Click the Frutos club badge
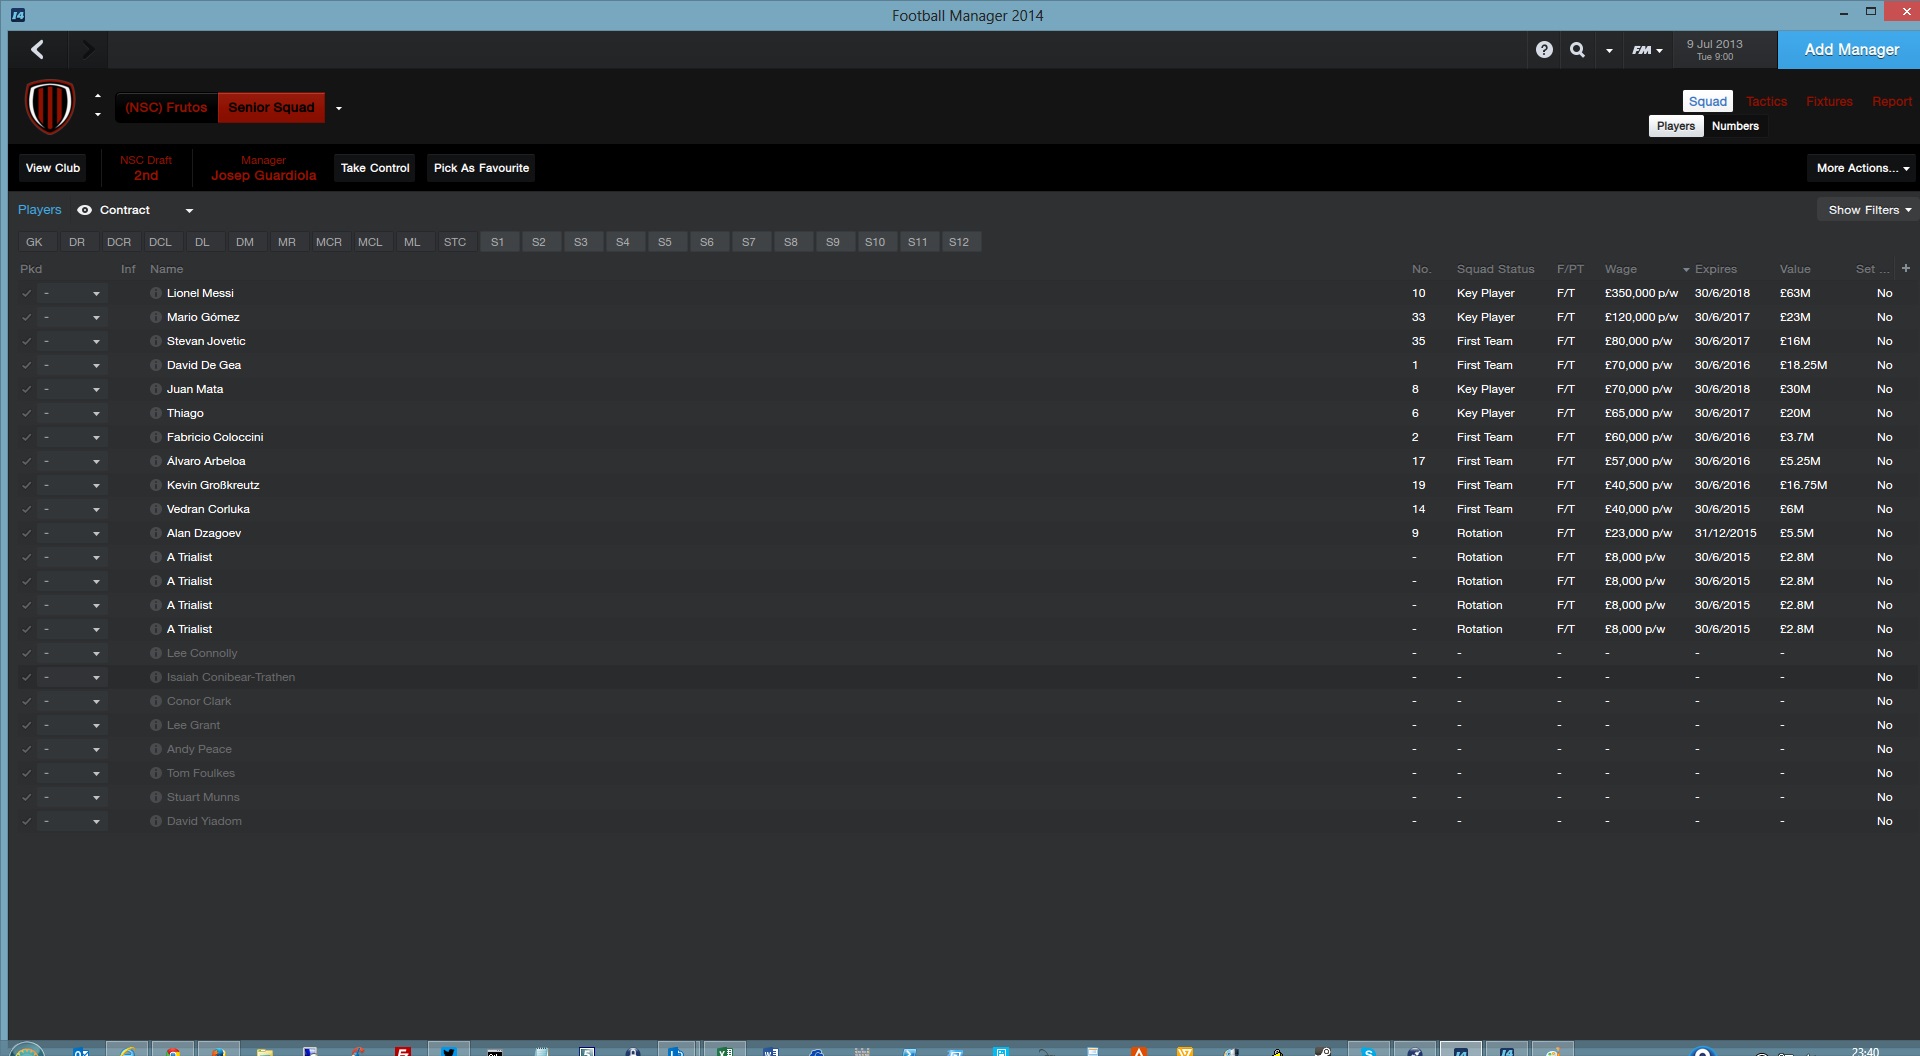Viewport: 1920px width, 1056px height. pyautogui.click(x=50, y=106)
